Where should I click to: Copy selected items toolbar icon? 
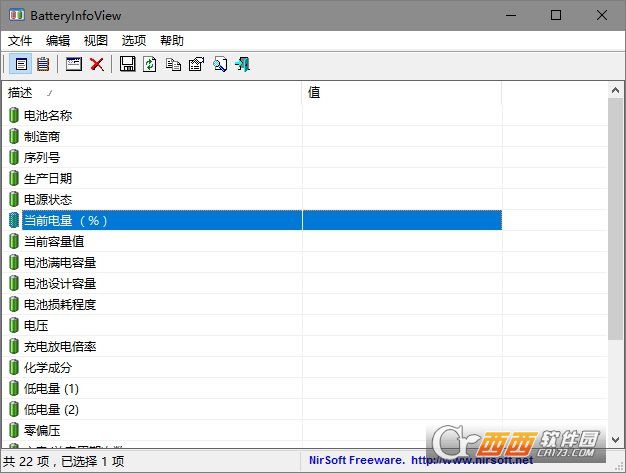tap(173, 64)
